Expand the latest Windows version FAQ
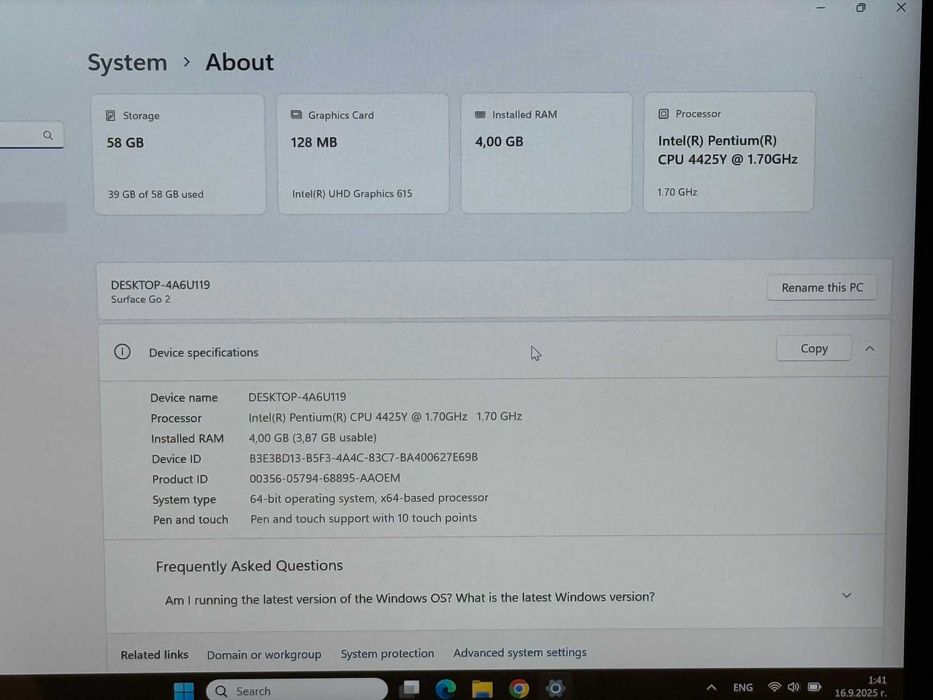The image size is (933, 700). coord(846,595)
